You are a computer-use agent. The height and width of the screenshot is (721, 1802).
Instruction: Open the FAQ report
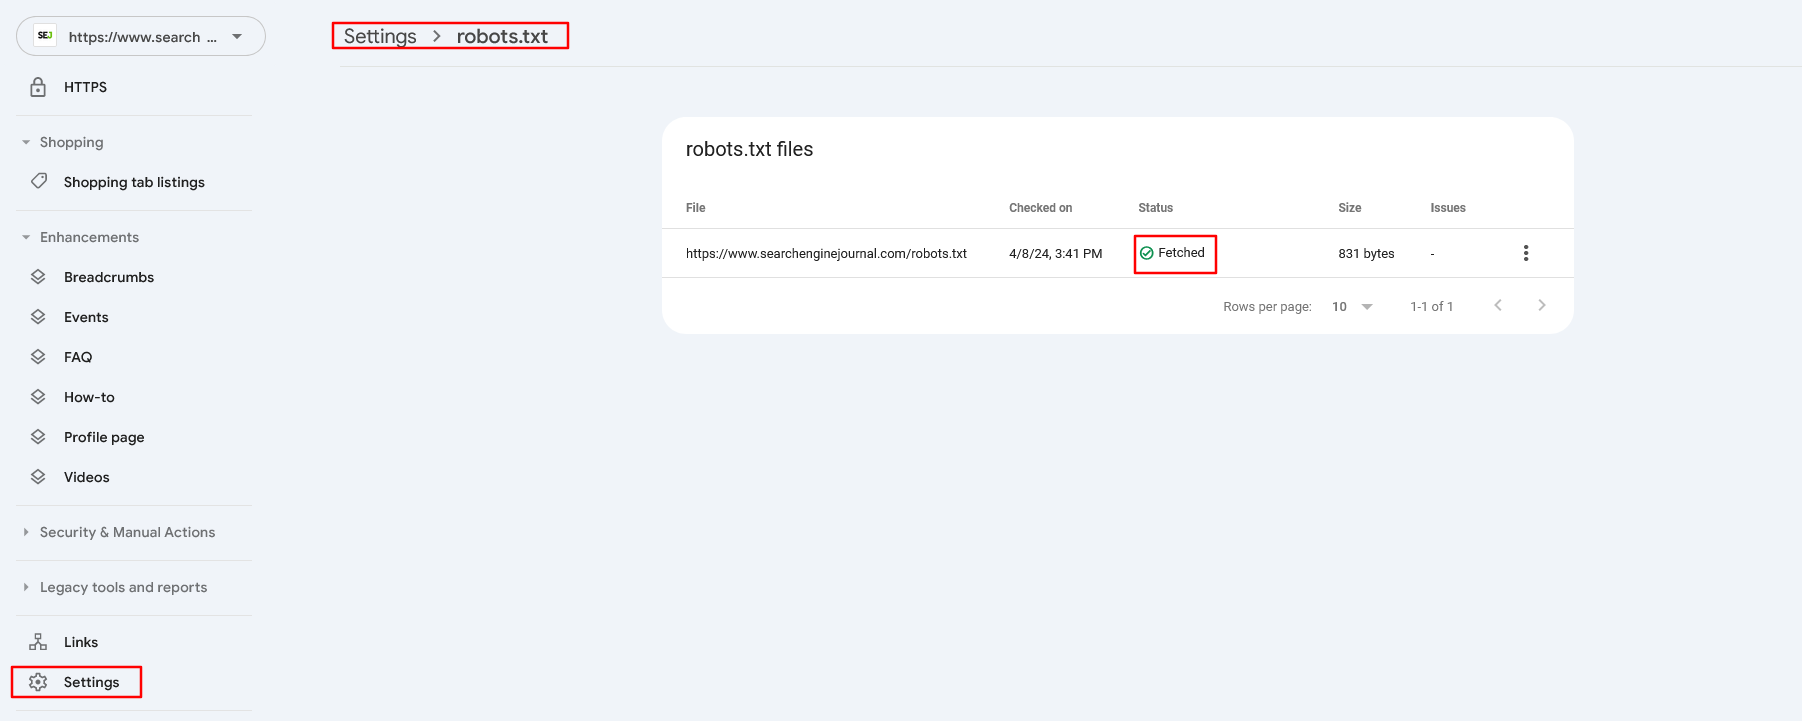click(x=78, y=357)
